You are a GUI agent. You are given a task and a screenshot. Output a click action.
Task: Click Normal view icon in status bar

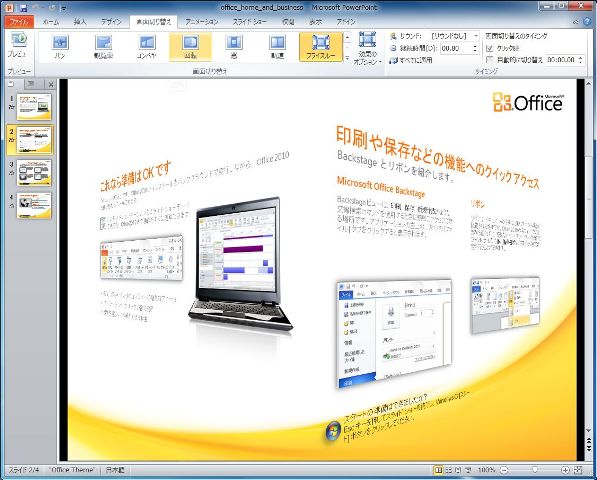[438, 470]
